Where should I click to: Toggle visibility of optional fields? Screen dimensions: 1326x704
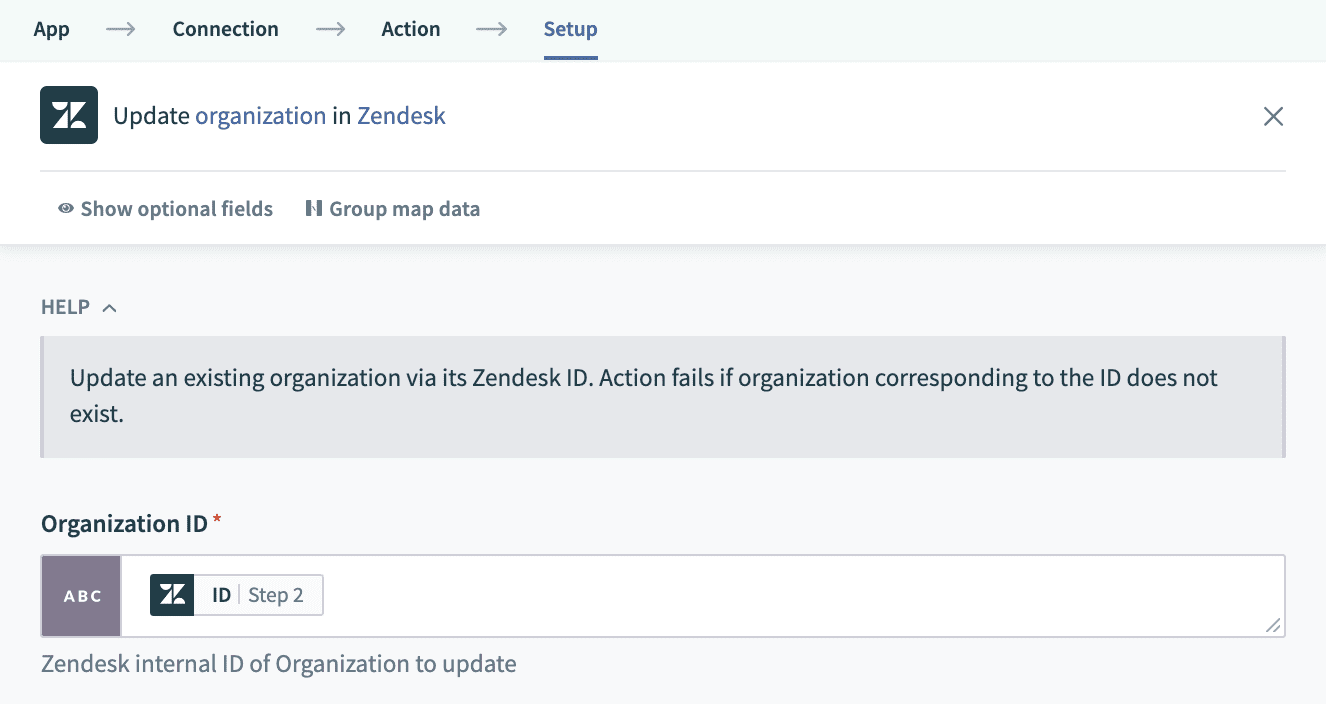point(176,208)
